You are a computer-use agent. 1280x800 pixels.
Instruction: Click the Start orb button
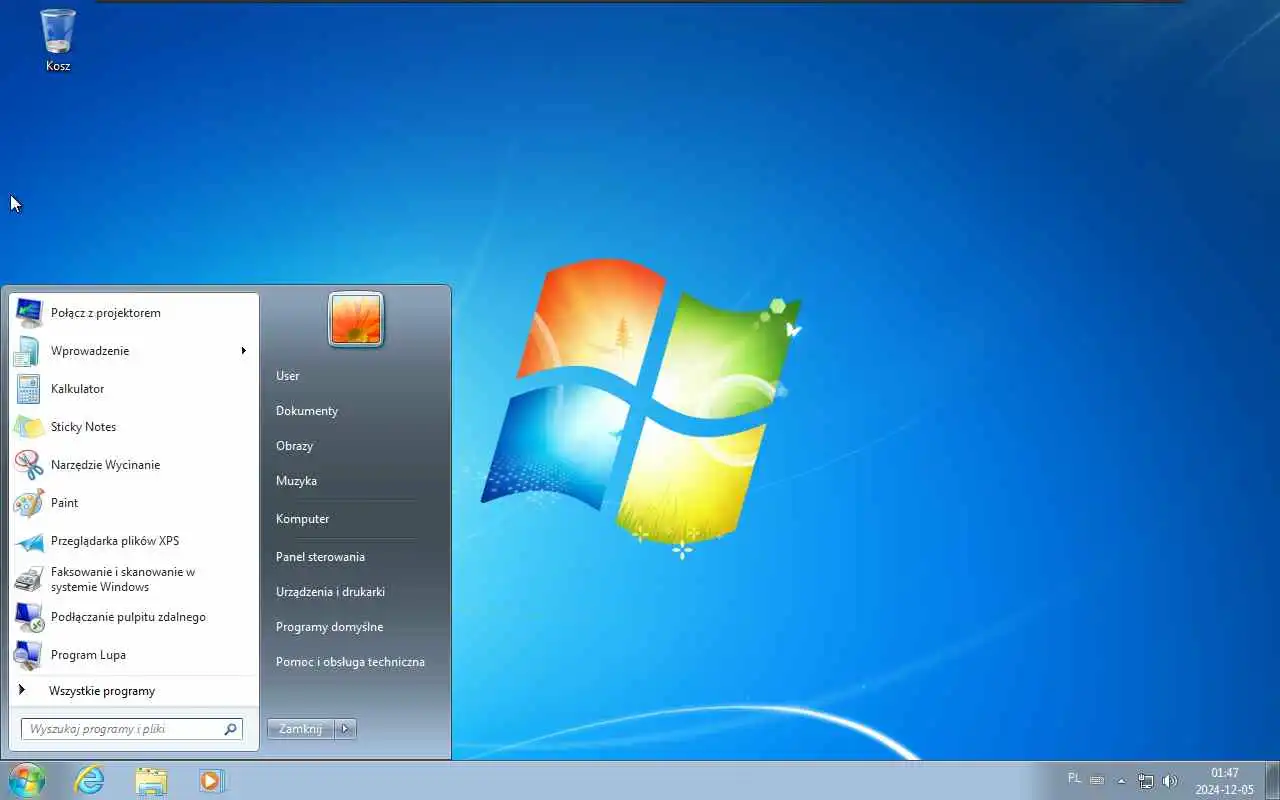coord(26,780)
